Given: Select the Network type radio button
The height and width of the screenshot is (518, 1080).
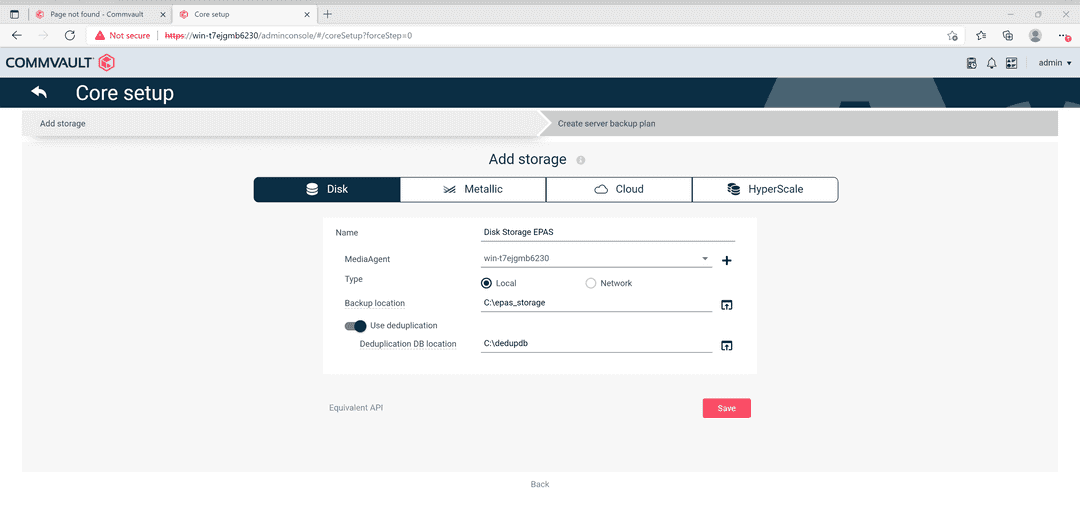Looking at the screenshot, I should 591,283.
